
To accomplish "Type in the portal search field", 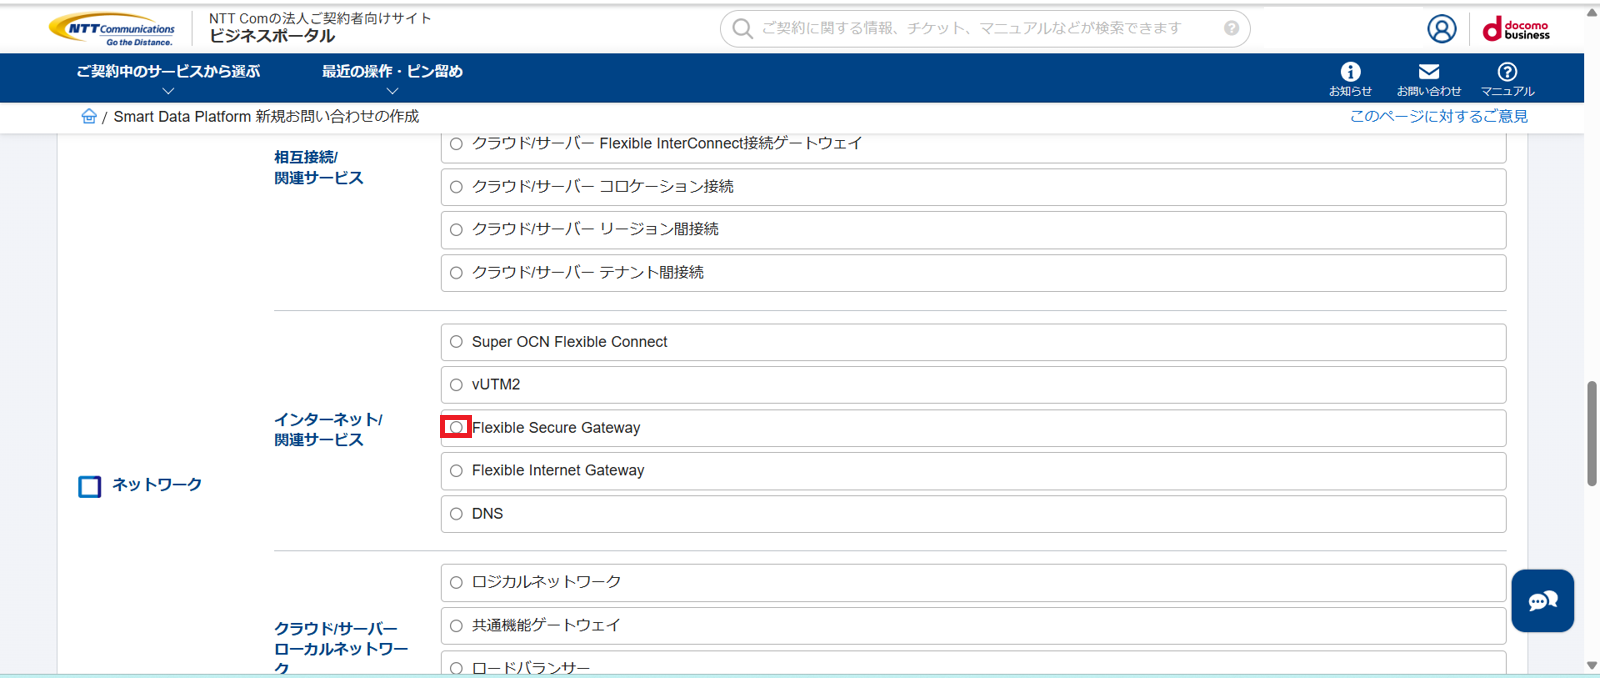I will coord(985,28).
